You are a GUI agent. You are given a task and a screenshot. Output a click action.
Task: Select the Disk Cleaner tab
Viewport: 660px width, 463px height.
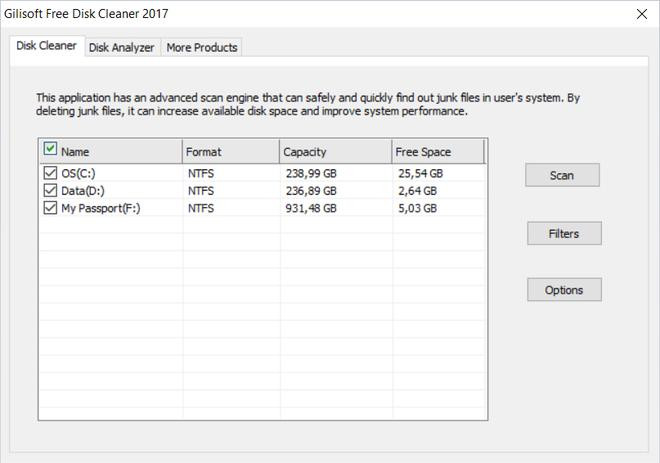coord(46,46)
